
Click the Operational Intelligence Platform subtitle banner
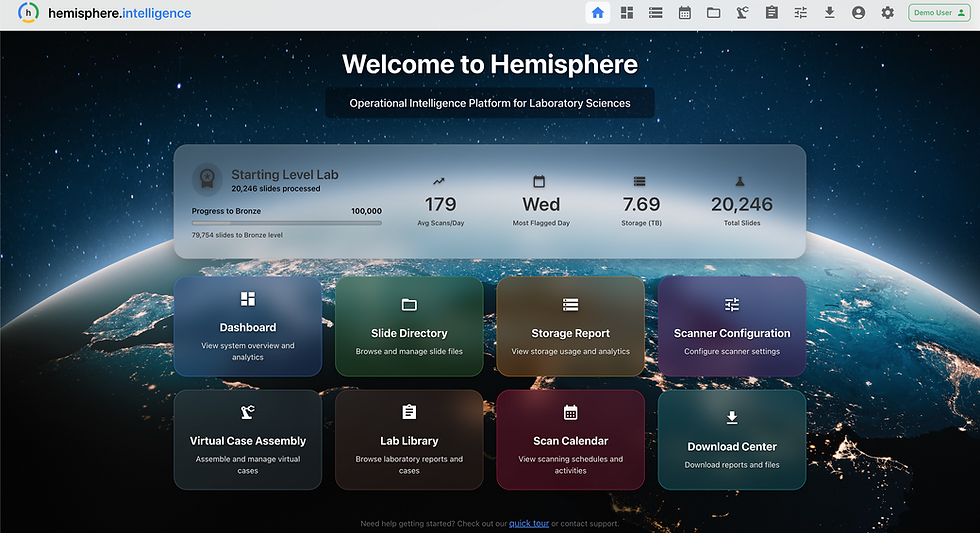pos(490,103)
